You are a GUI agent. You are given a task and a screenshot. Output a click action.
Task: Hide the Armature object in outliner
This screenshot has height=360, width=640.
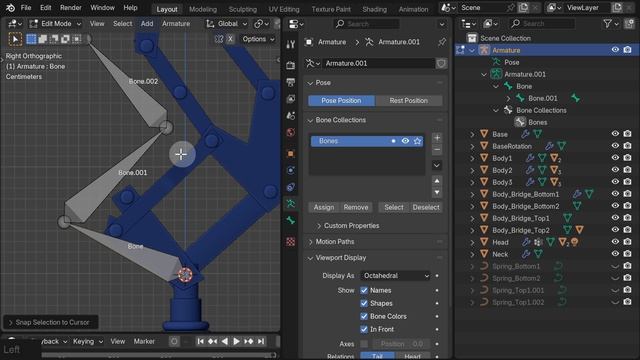click(615, 50)
